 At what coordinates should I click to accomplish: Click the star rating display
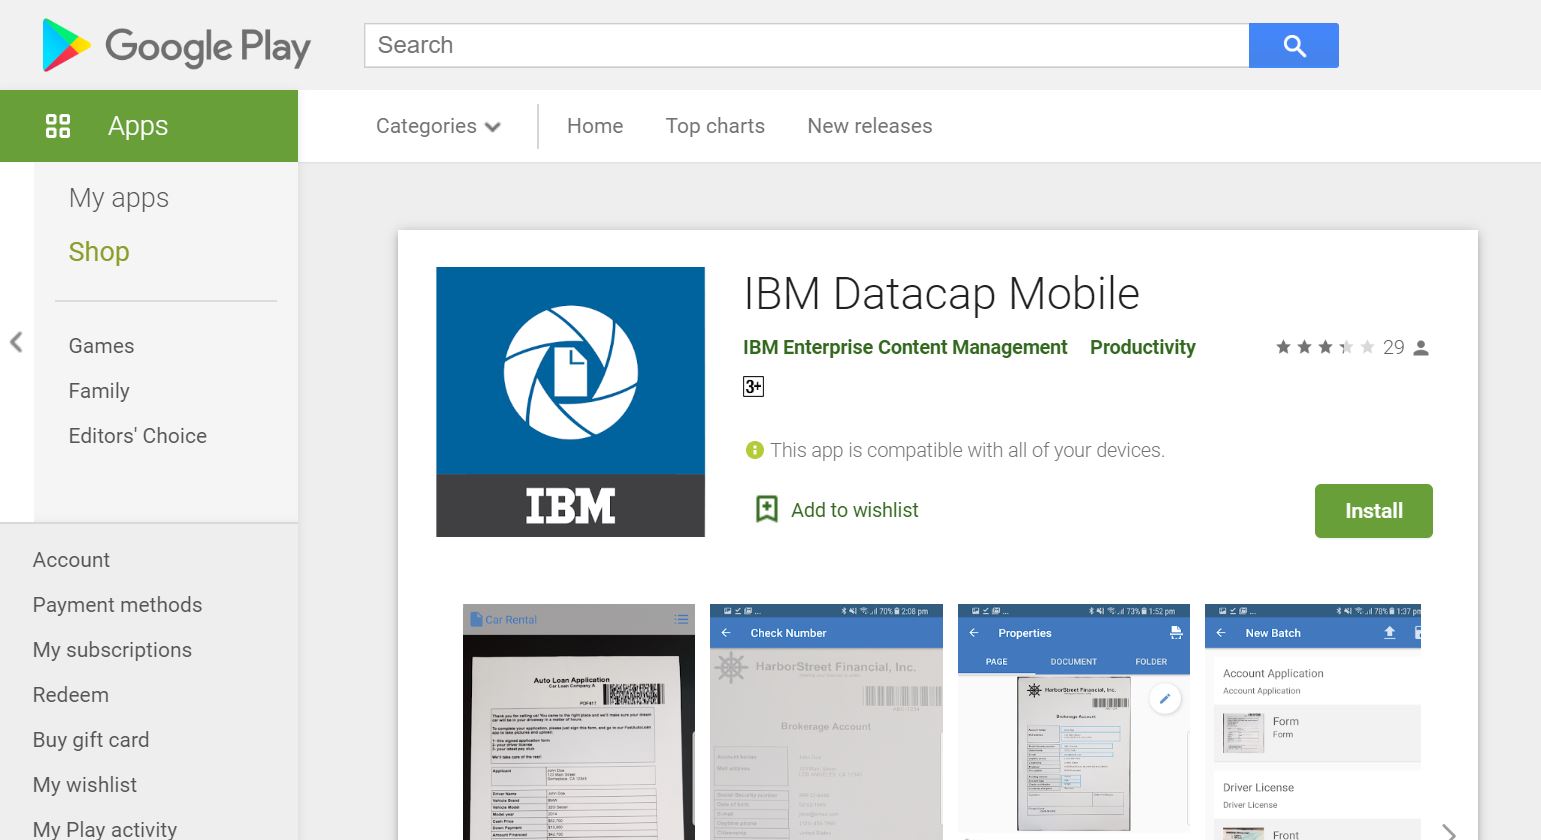pos(1325,347)
